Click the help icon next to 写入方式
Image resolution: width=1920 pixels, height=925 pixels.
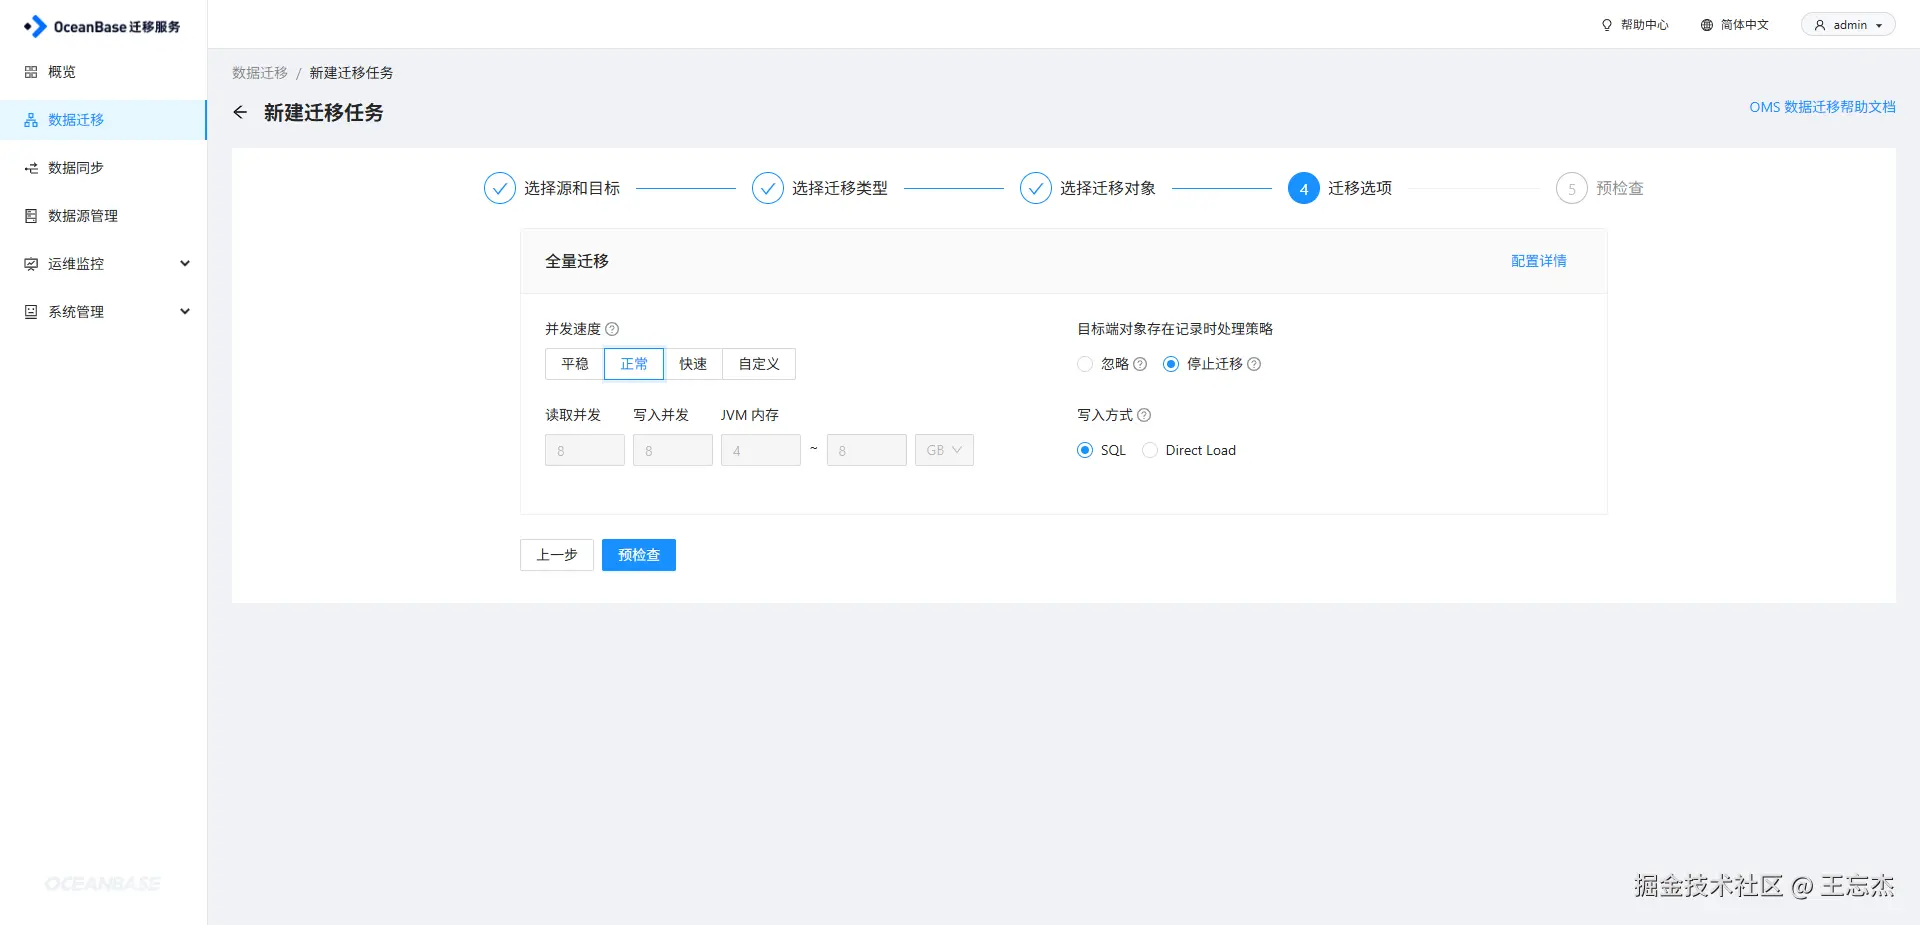1144,415
